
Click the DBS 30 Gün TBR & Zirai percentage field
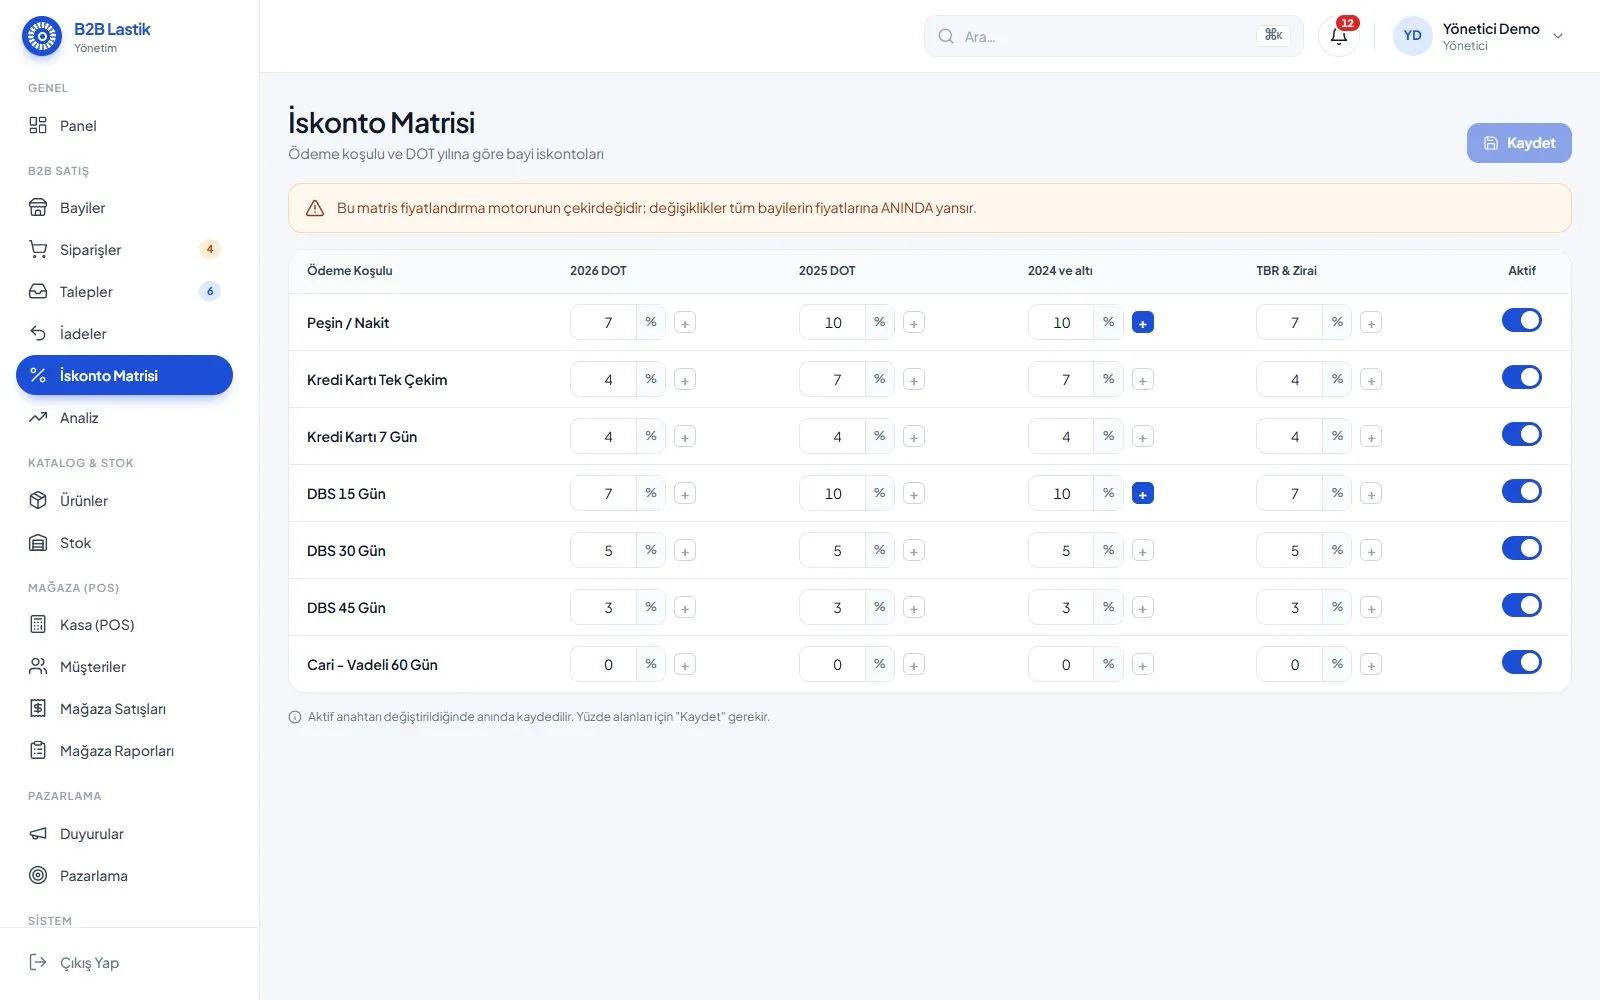(1290, 551)
